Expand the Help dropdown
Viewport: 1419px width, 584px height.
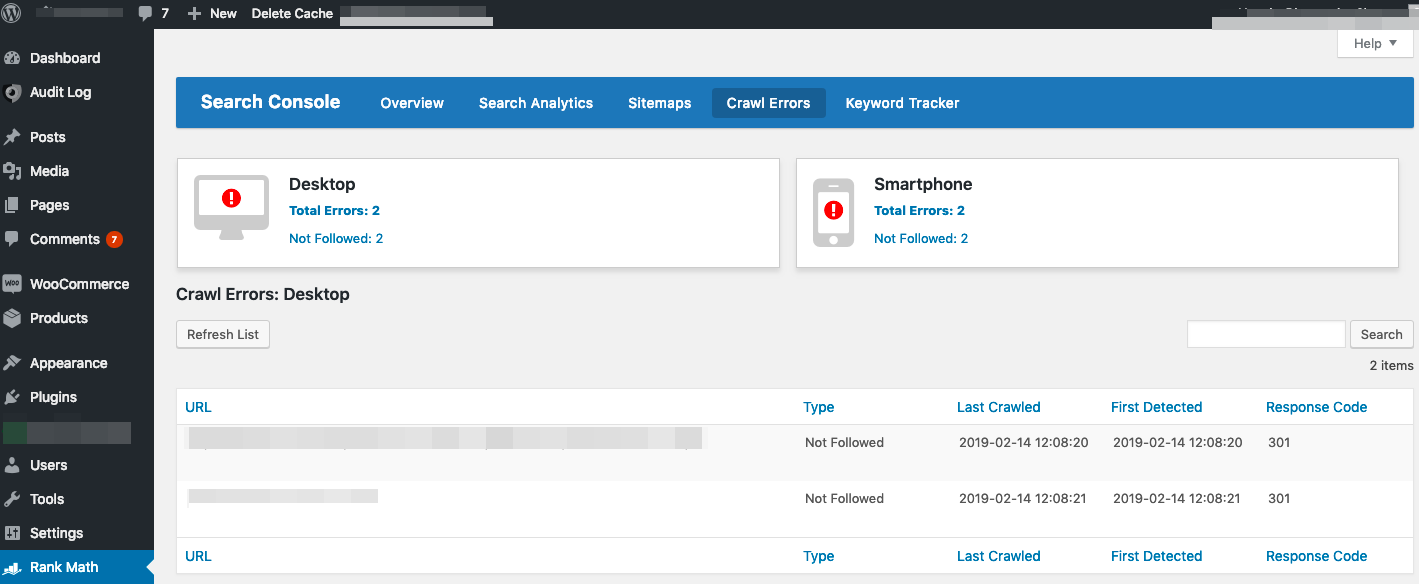[1375, 43]
